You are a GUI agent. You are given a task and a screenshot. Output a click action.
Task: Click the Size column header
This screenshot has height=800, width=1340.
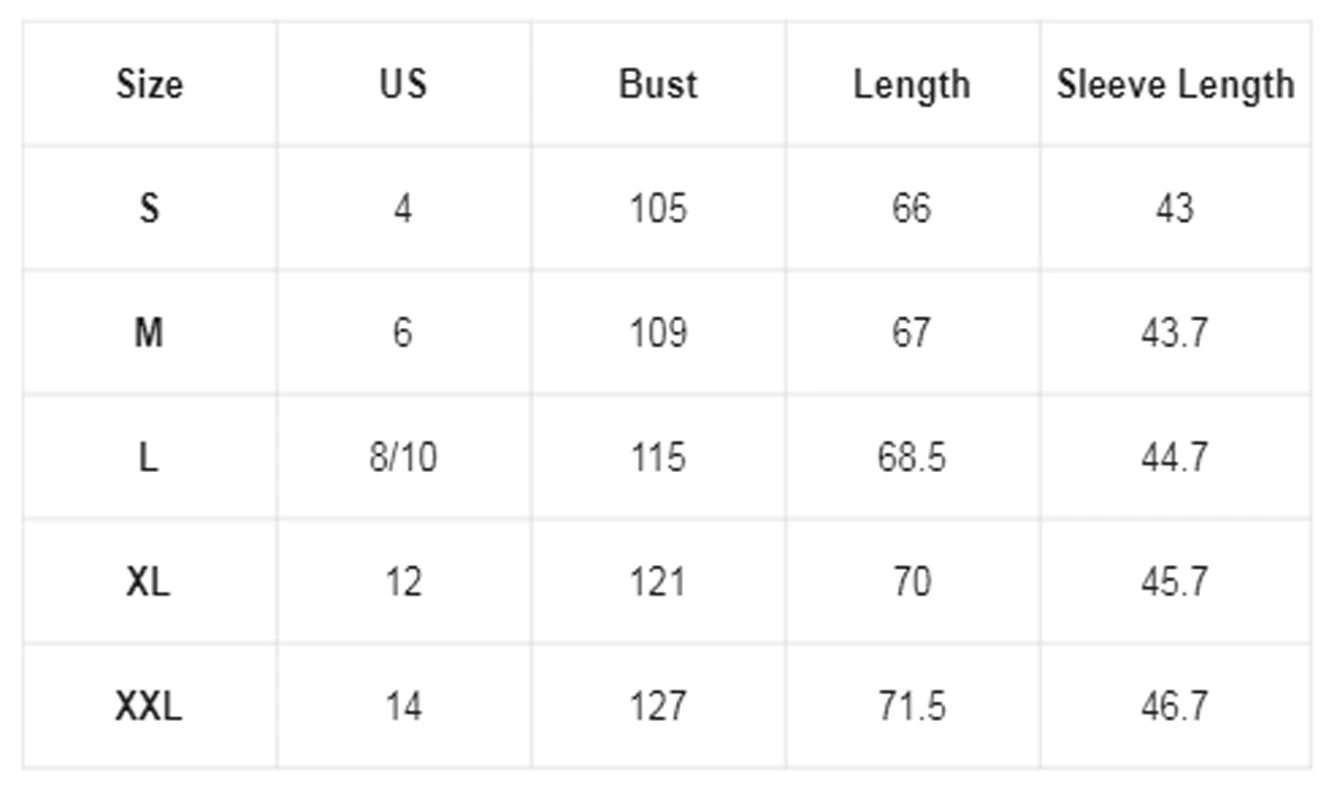tap(150, 84)
